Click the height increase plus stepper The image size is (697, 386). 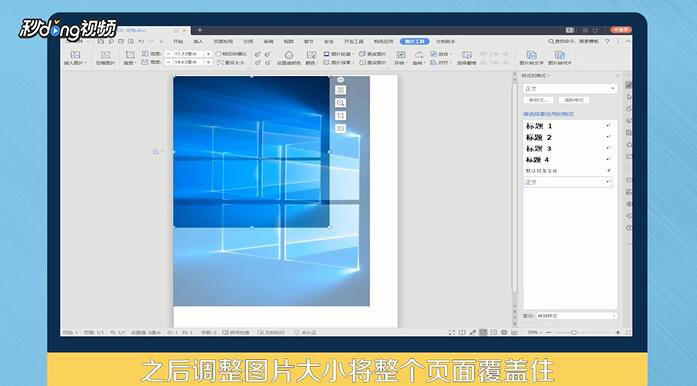point(208,54)
